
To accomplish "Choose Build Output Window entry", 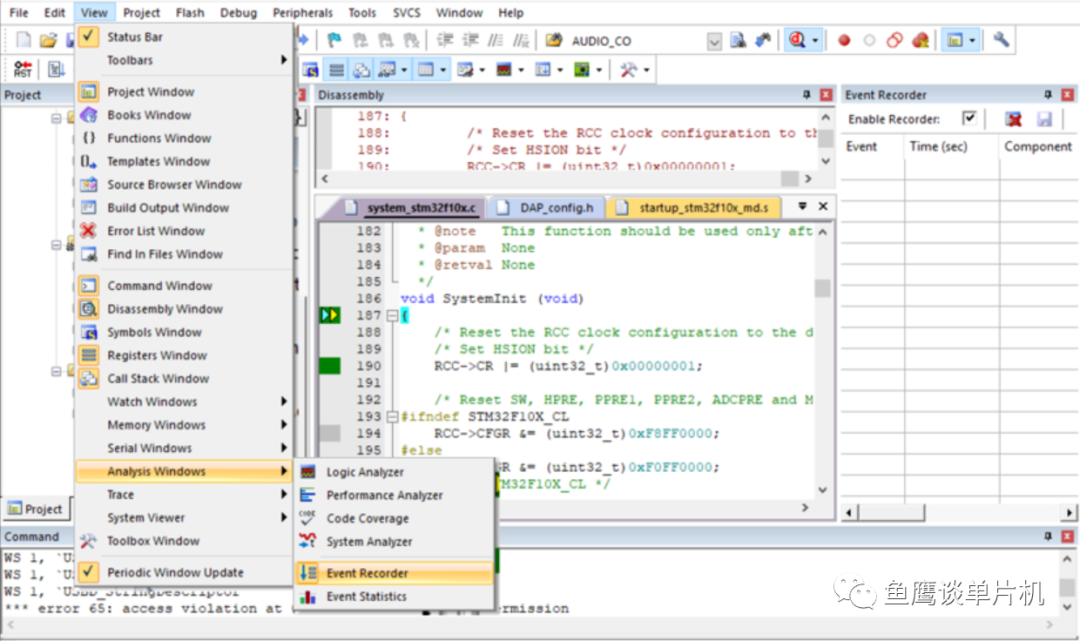I will click(184, 208).
